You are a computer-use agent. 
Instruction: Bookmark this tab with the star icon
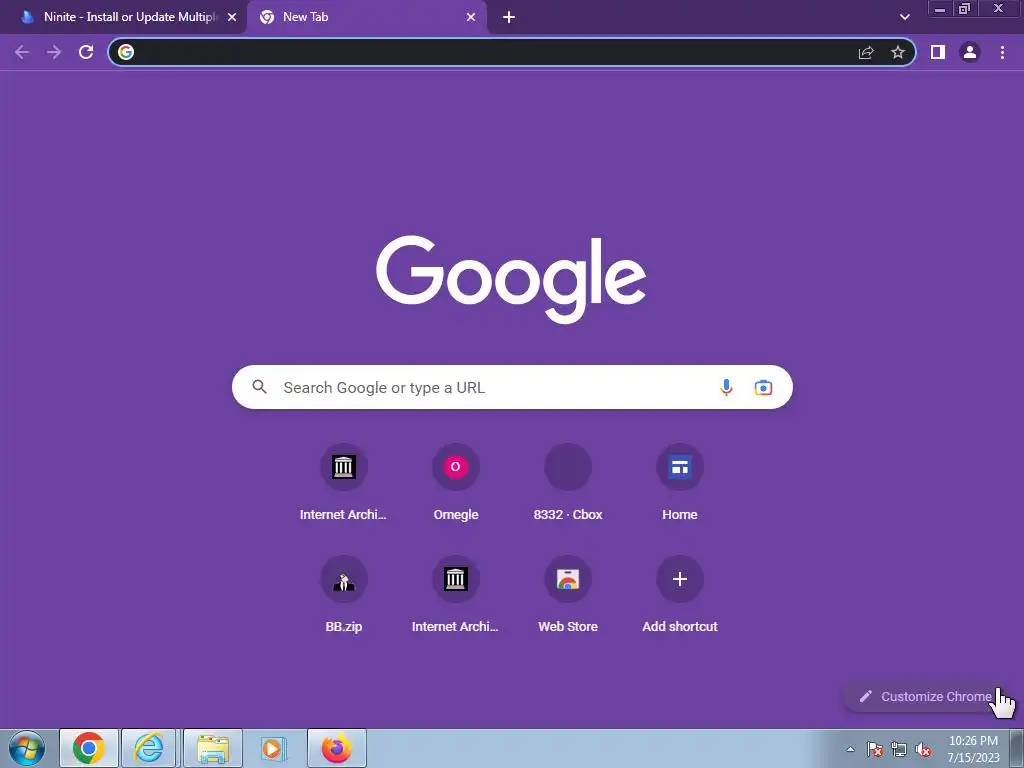click(898, 52)
